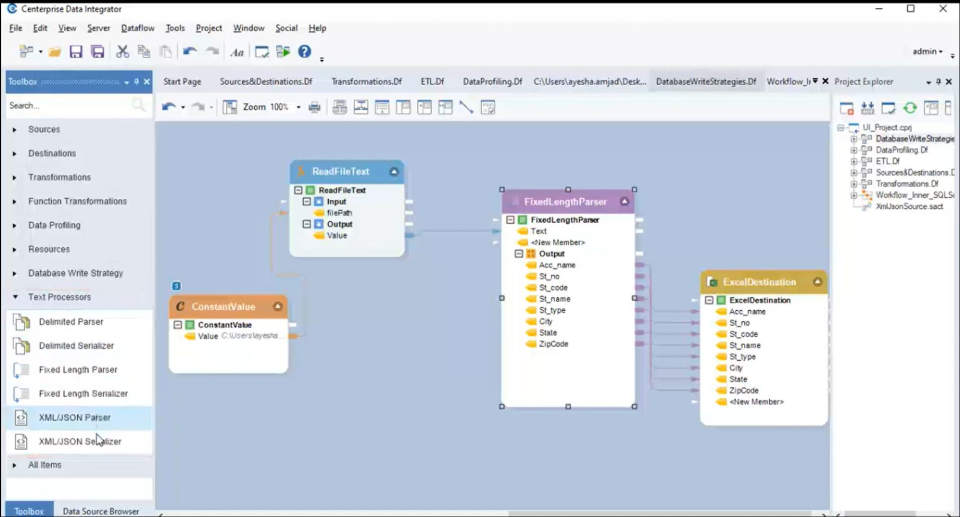Collapse the ConstantValue object header arrow
This screenshot has height=517, width=960.
point(277,306)
